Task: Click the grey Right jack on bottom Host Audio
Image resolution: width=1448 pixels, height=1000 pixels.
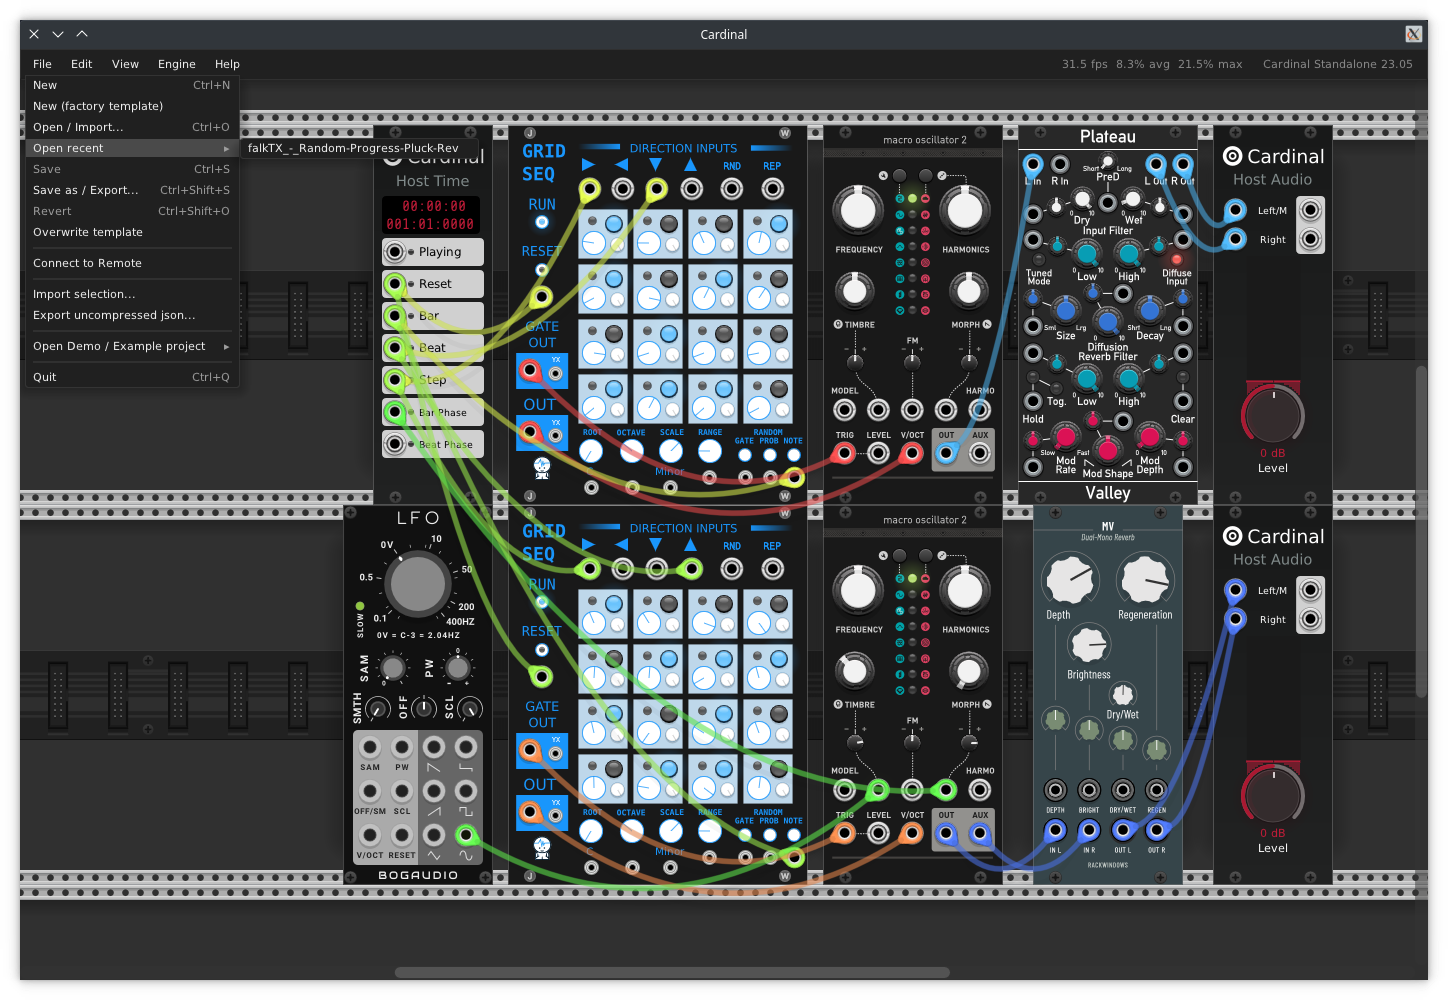Action: 1310,619
